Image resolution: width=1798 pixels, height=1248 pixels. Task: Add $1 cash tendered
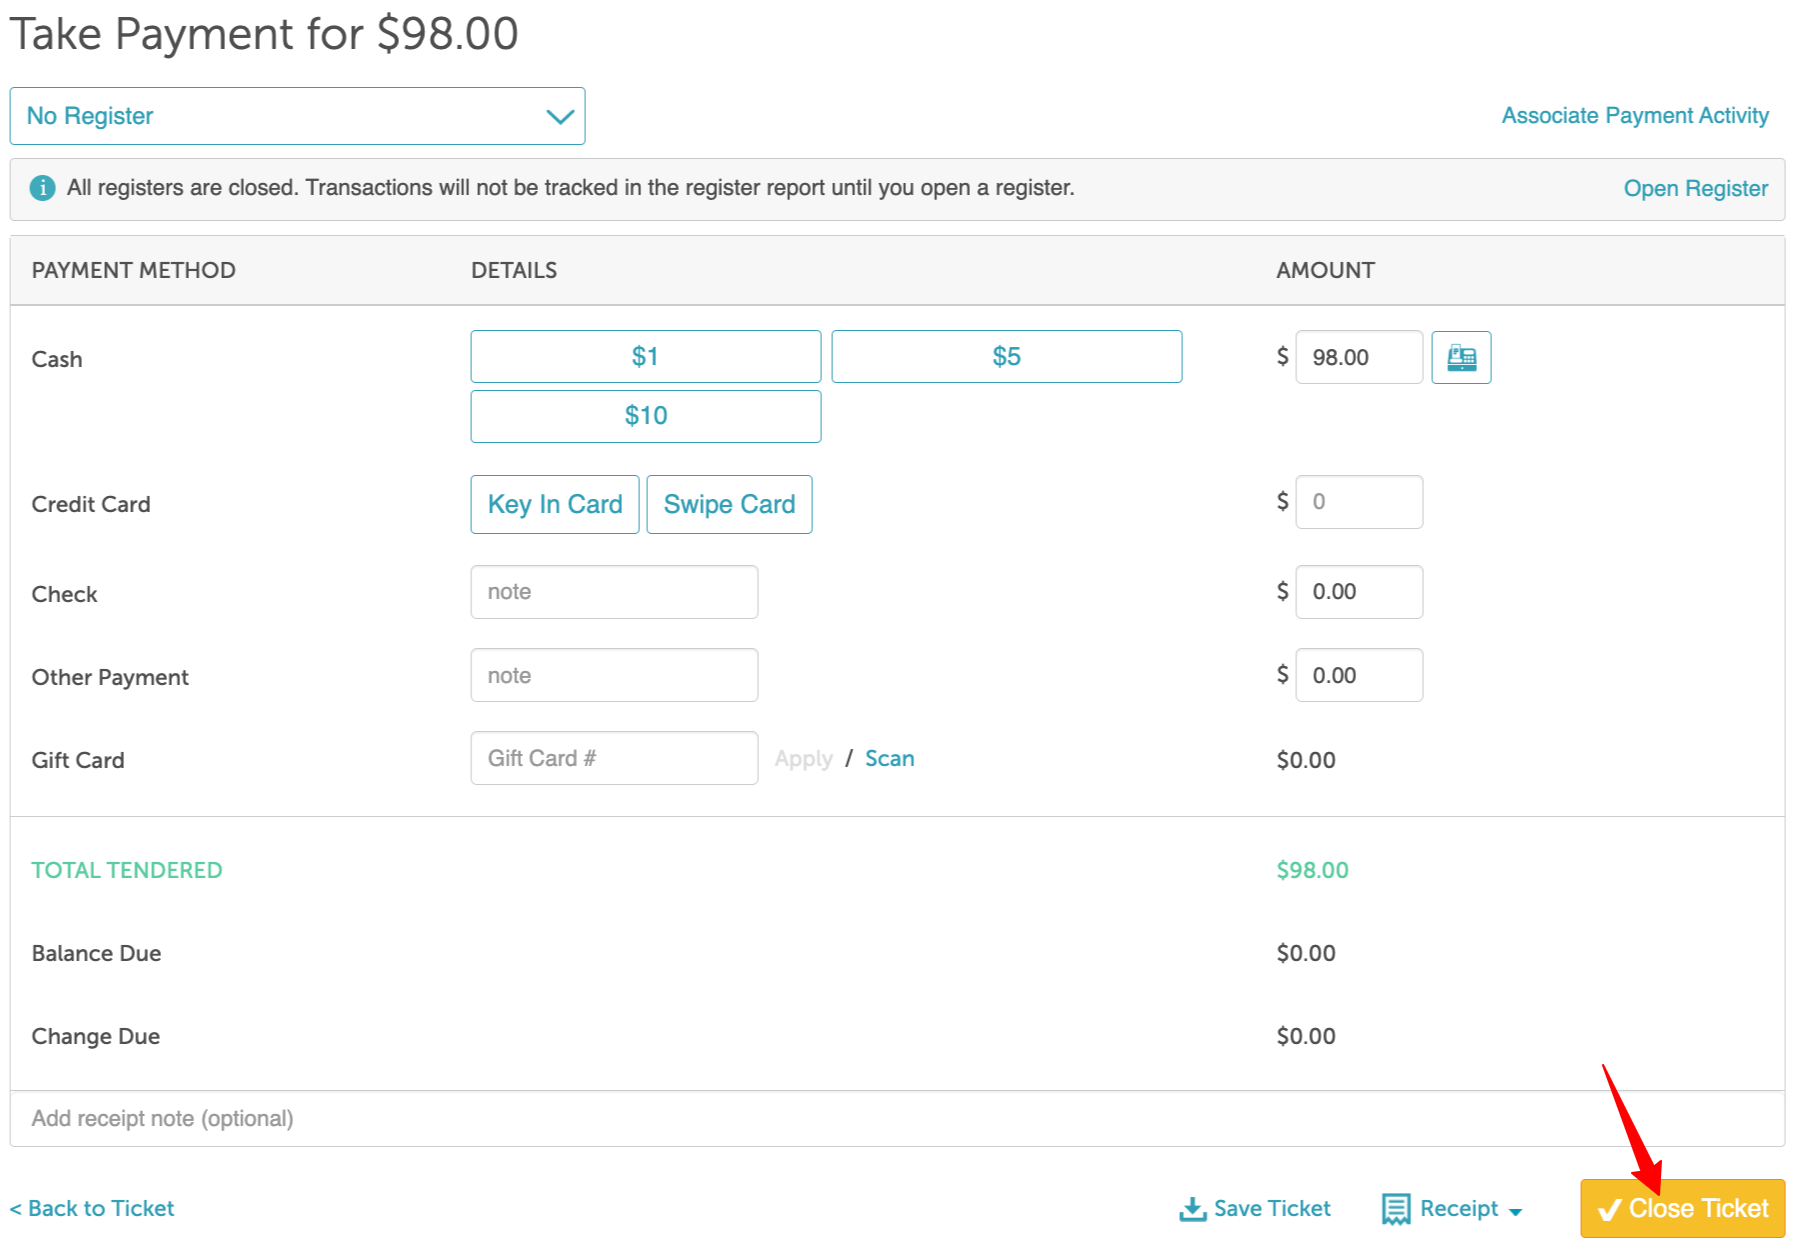click(646, 357)
